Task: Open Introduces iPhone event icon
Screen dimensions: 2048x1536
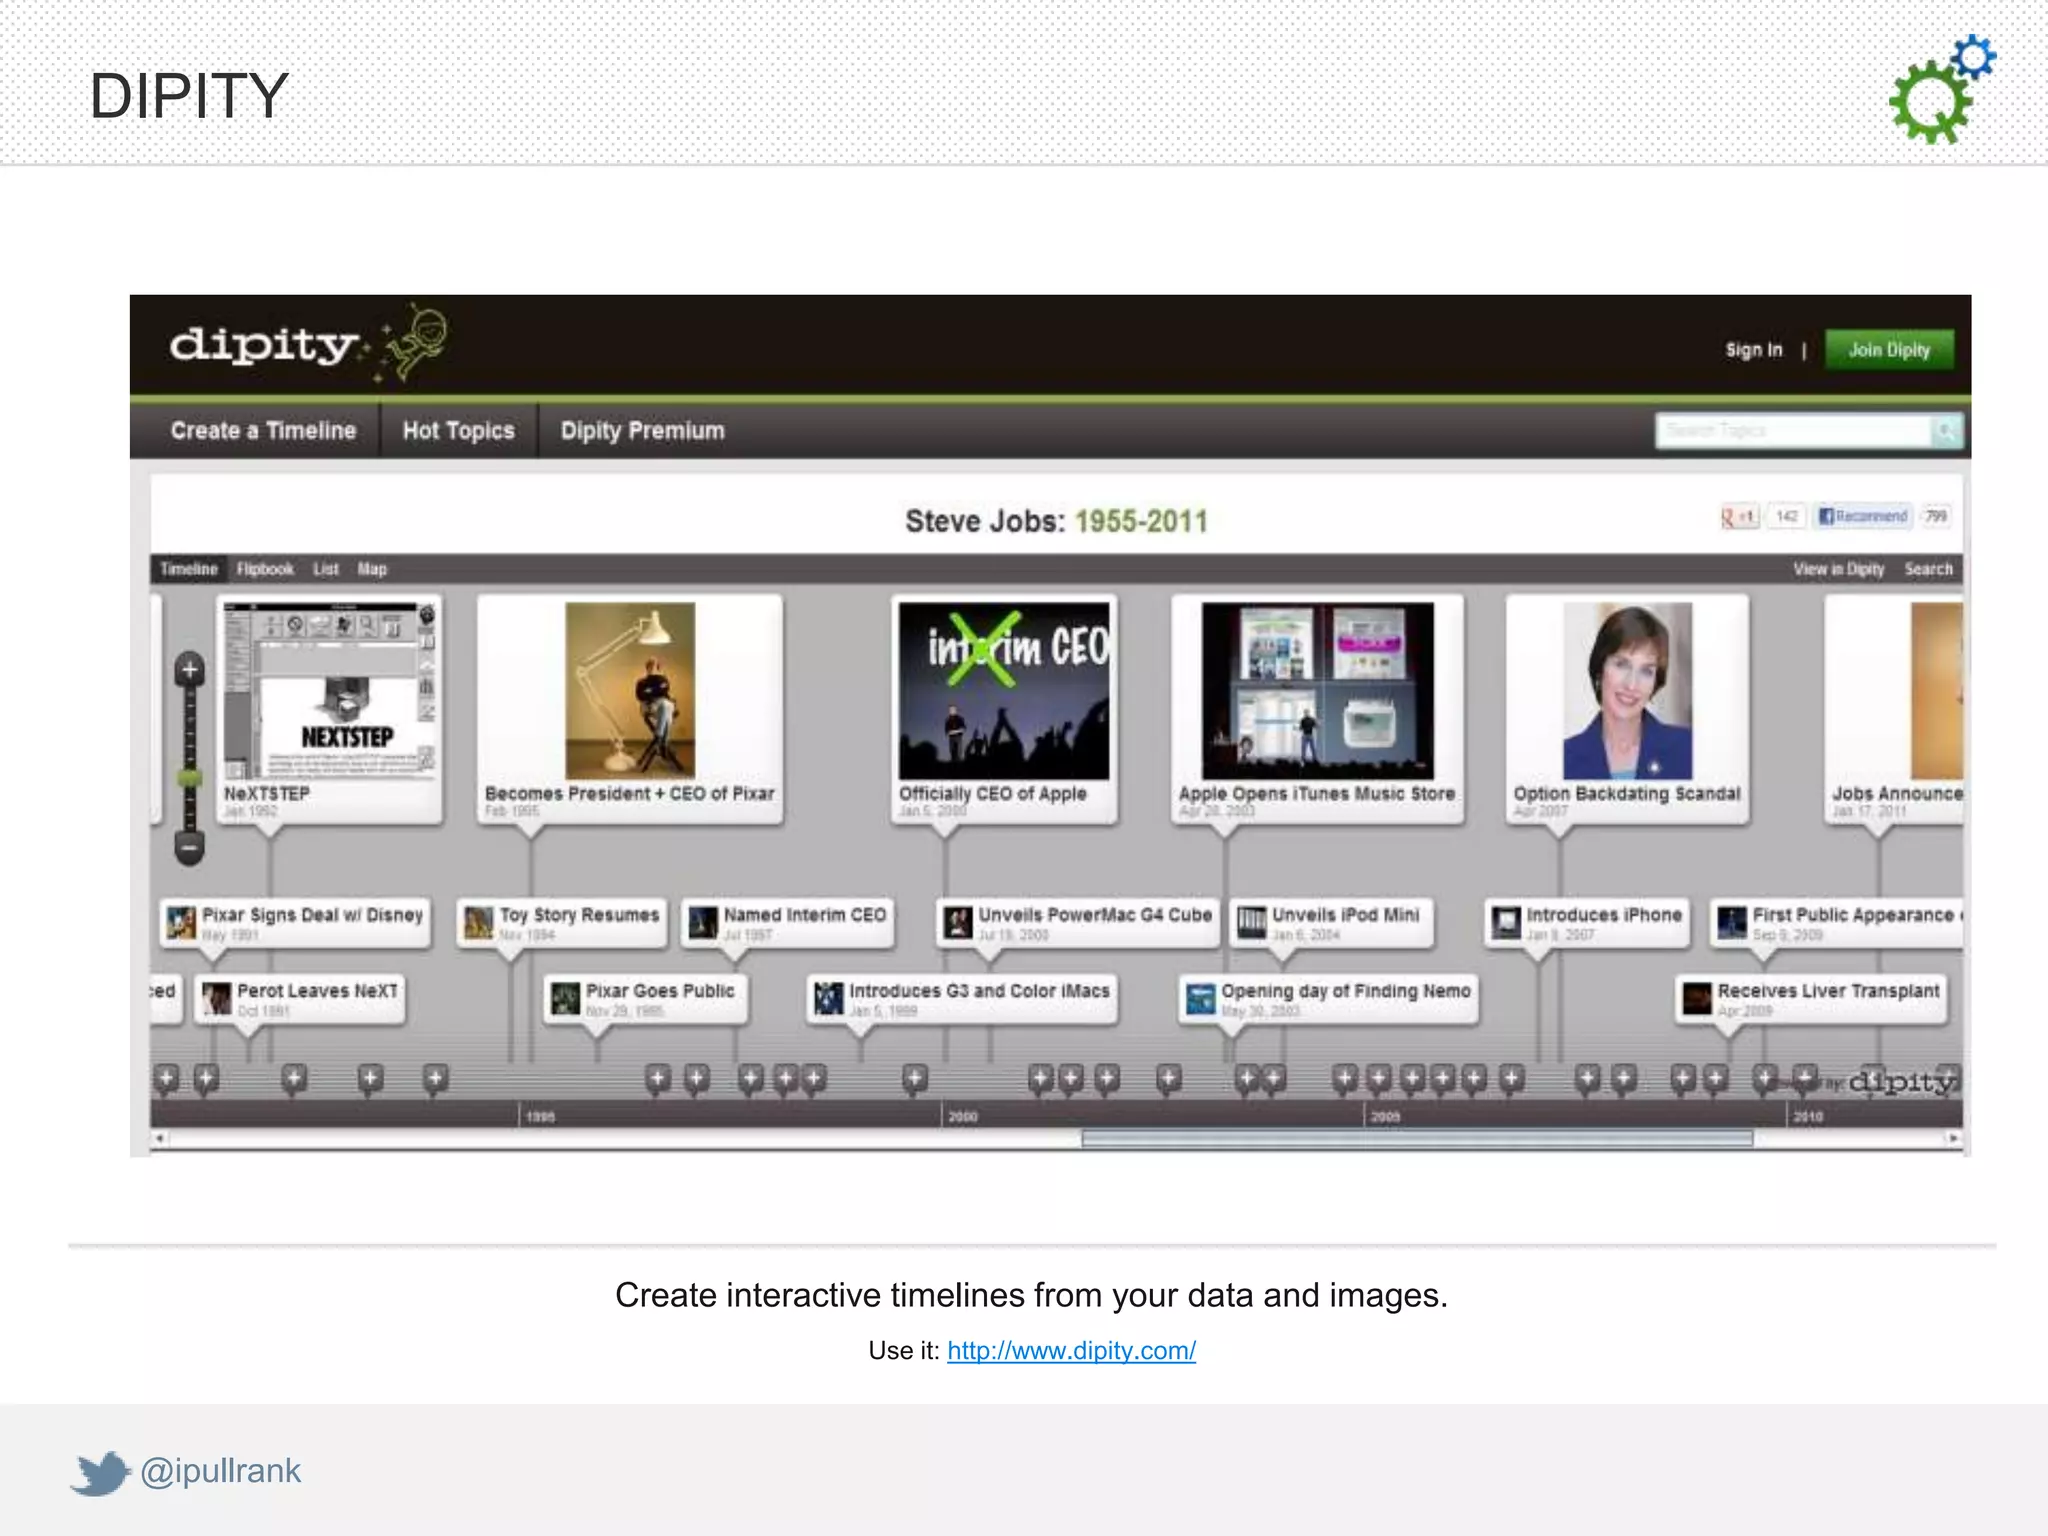Action: (1506, 922)
